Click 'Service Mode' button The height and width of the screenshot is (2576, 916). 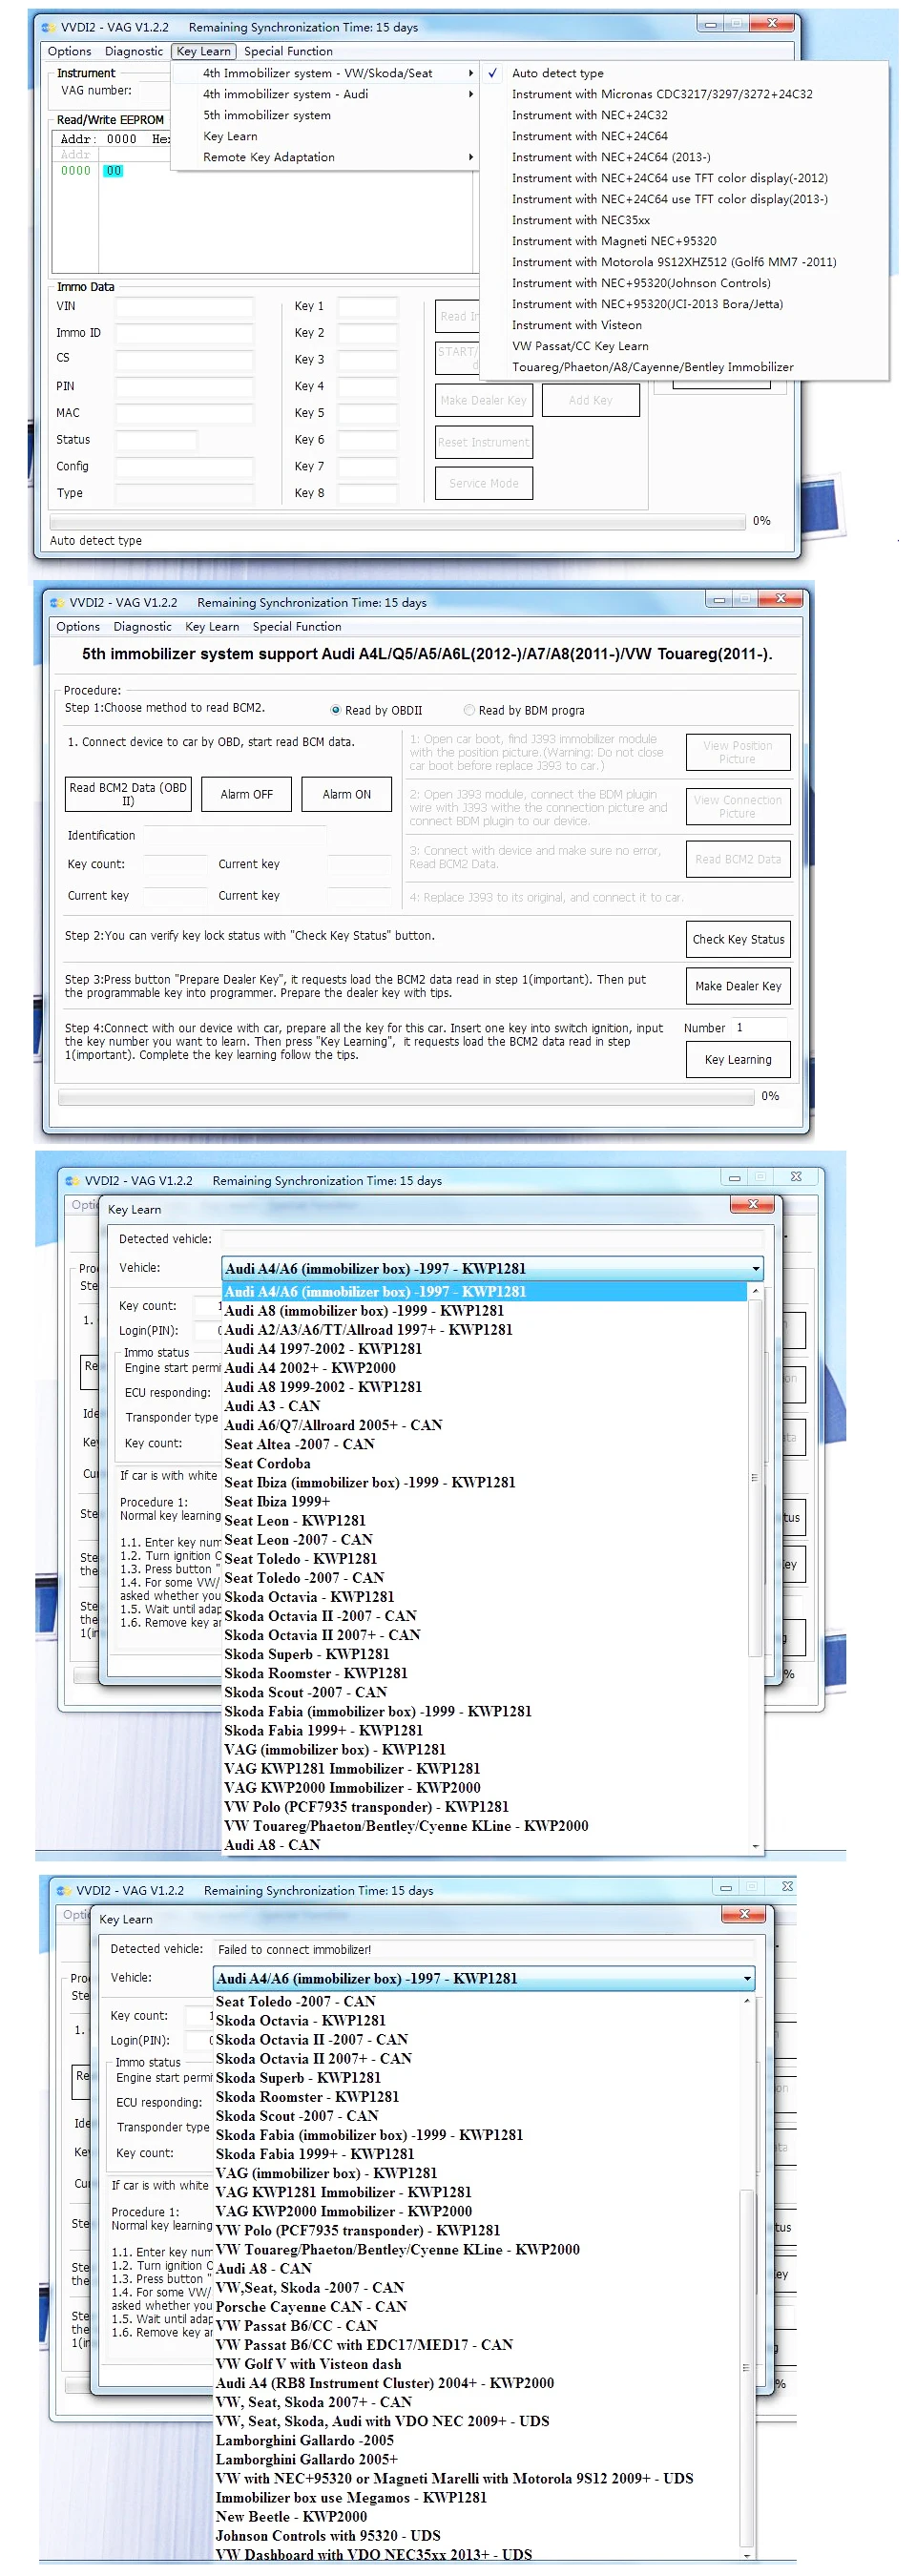(x=483, y=483)
